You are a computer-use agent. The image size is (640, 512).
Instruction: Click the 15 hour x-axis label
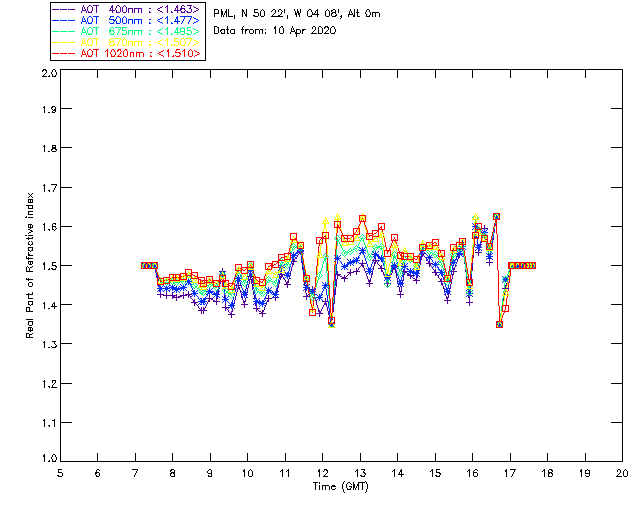435,473
